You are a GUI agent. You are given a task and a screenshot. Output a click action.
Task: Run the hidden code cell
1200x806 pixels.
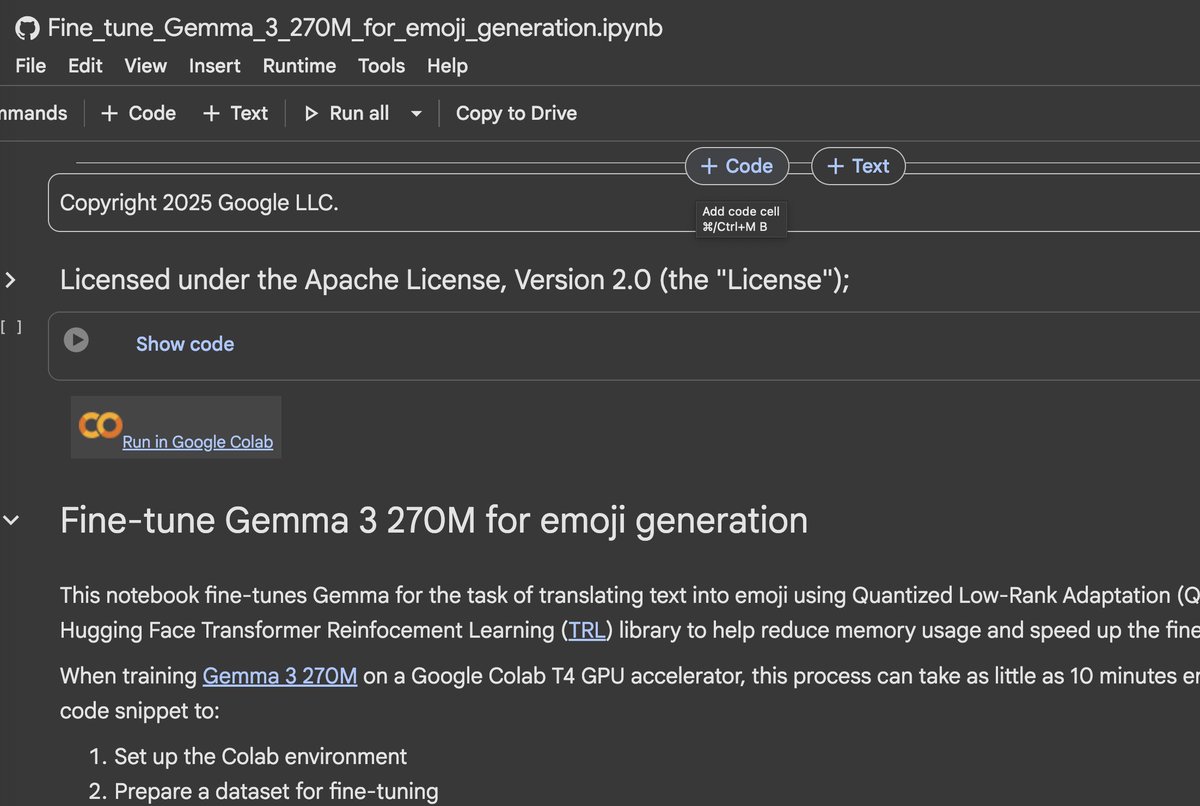pos(76,341)
